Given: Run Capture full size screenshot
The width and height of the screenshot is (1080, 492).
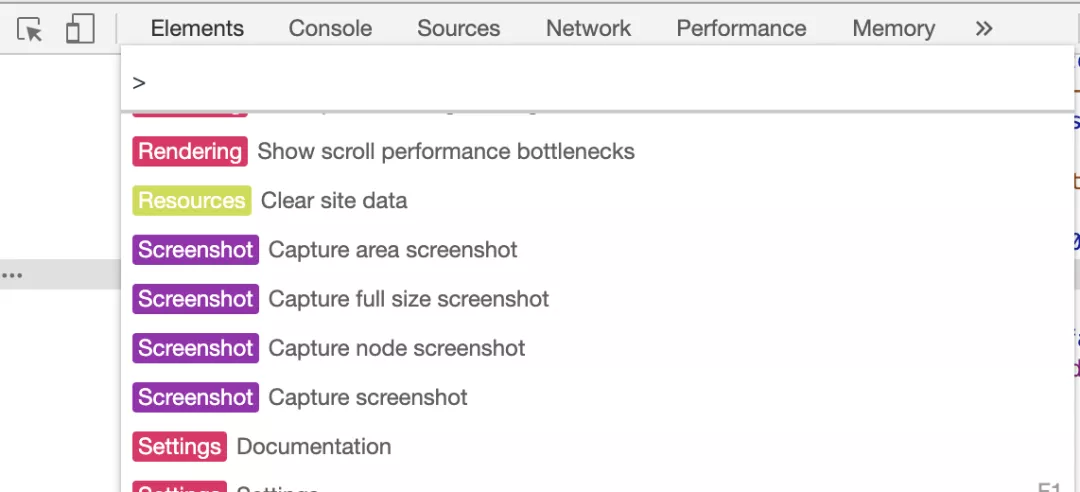Looking at the screenshot, I should (409, 299).
